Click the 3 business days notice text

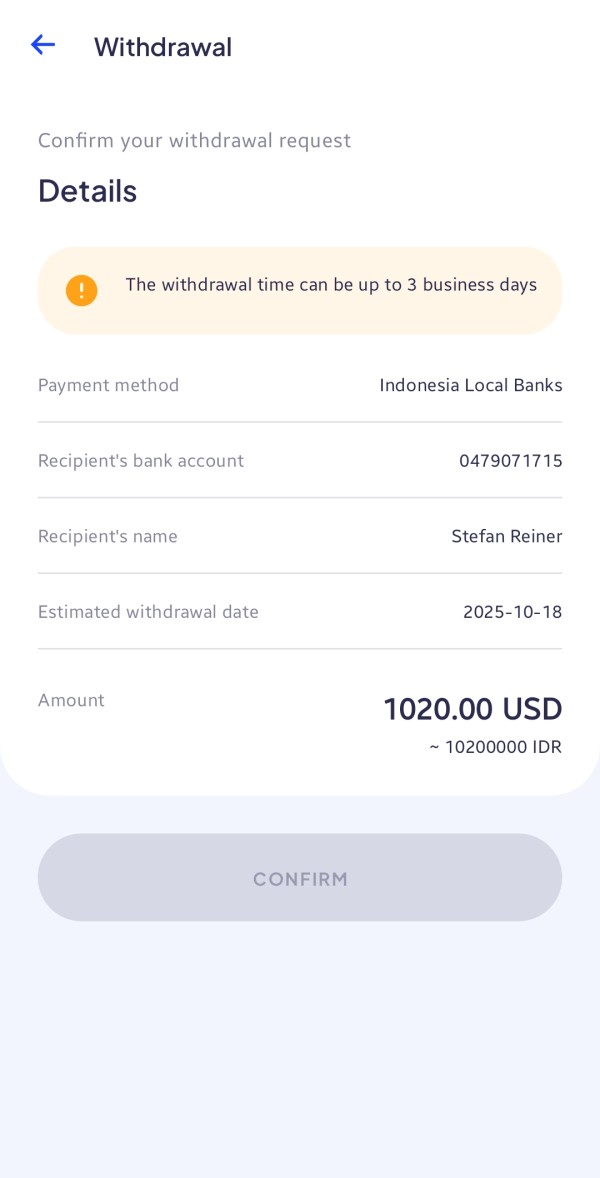[331, 285]
